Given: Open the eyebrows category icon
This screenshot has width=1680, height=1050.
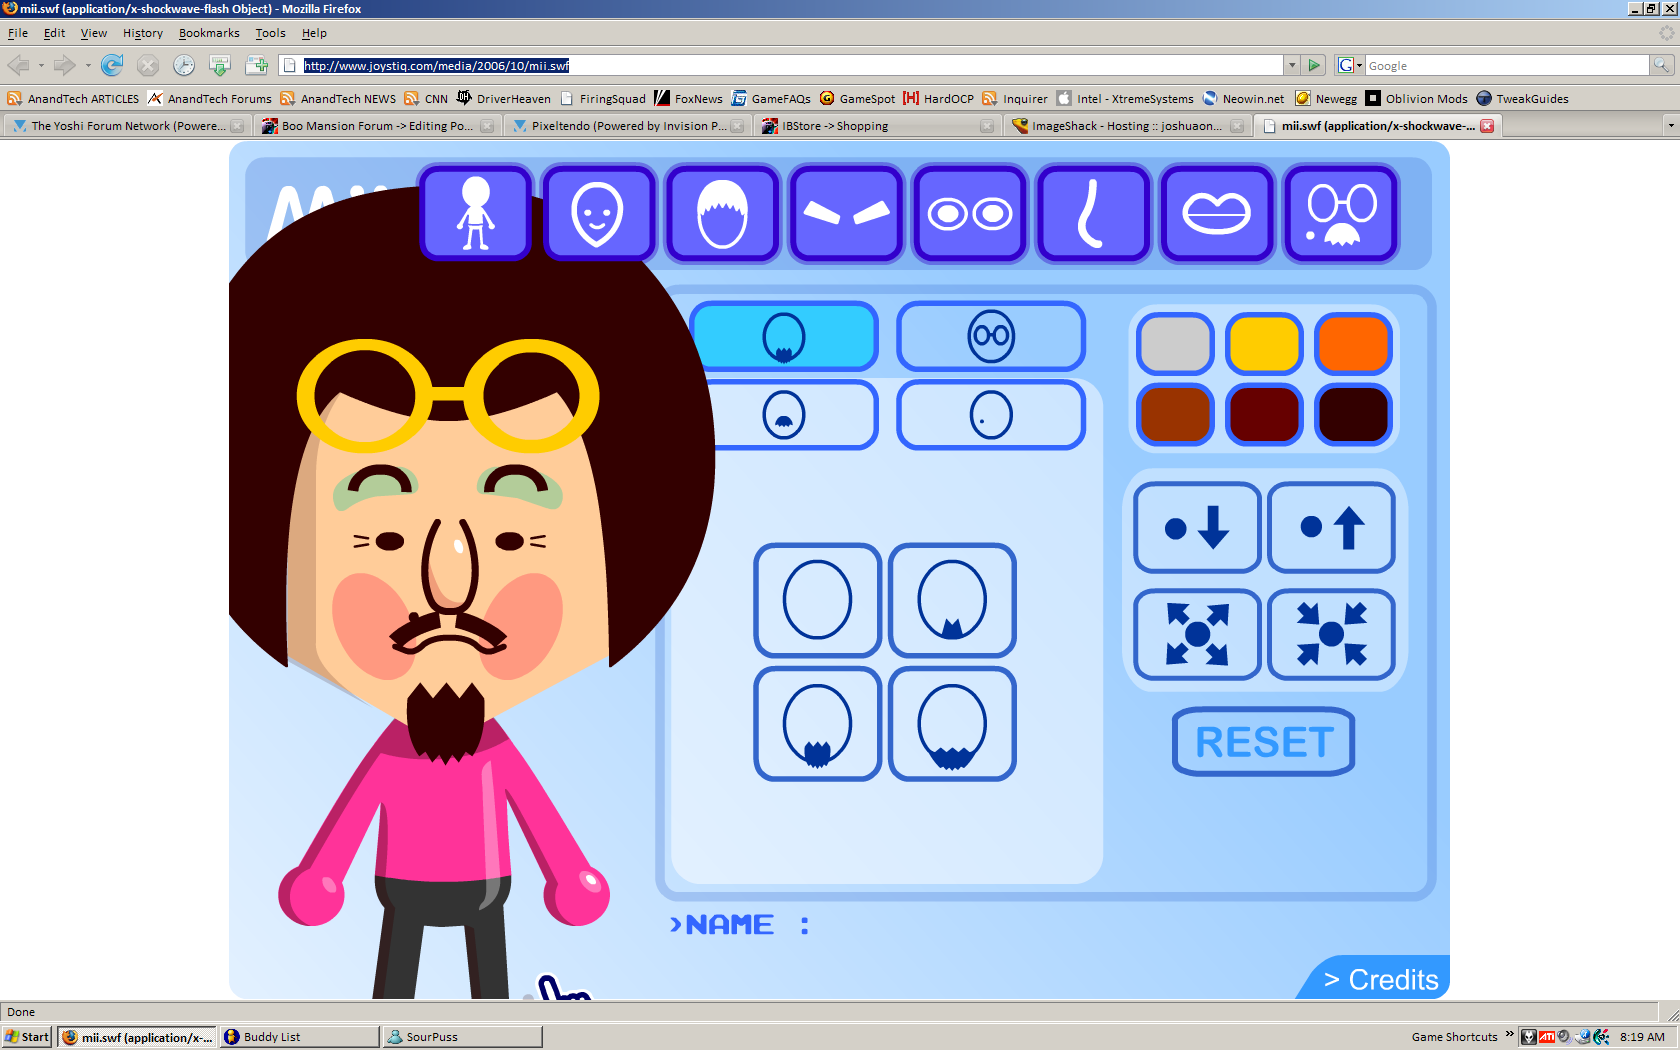Looking at the screenshot, I should pos(846,213).
